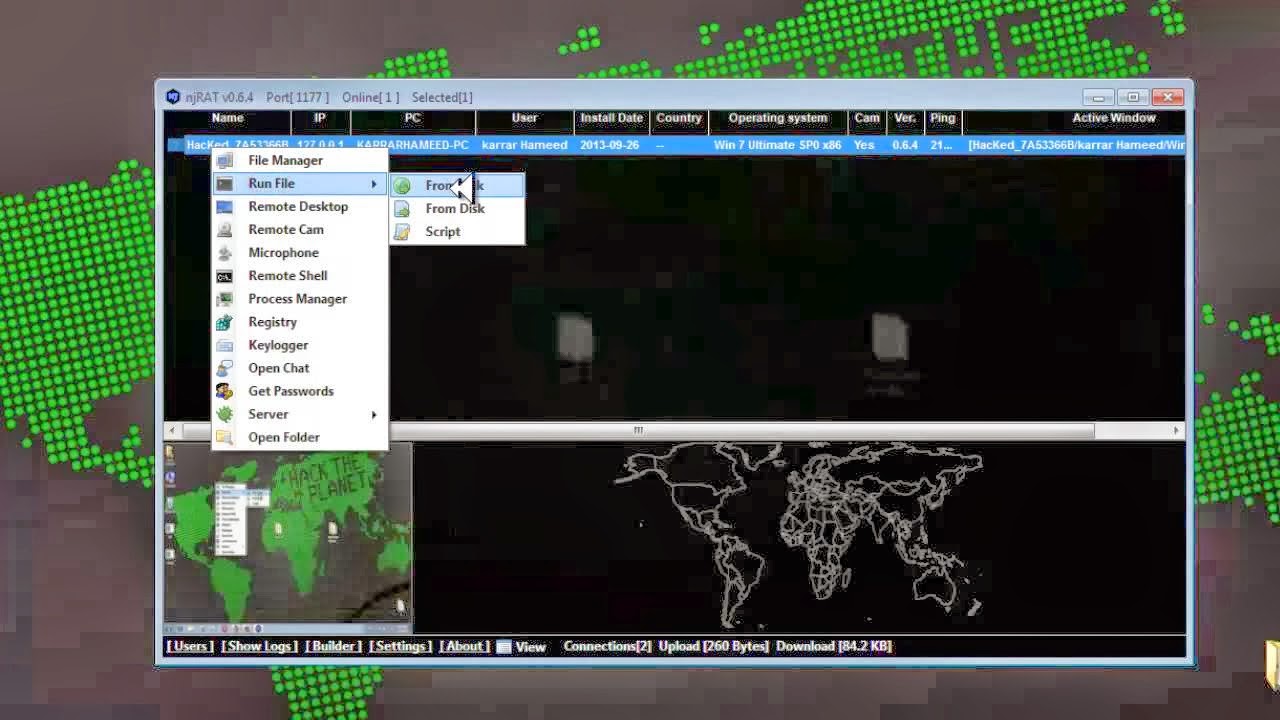Click the Keylogger keyboard icon

(225, 345)
